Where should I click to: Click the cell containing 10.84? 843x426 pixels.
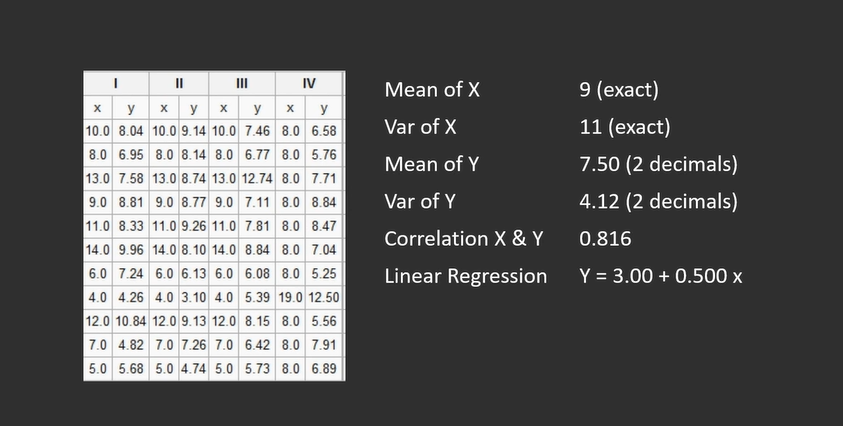pyautogui.click(x=131, y=321)
